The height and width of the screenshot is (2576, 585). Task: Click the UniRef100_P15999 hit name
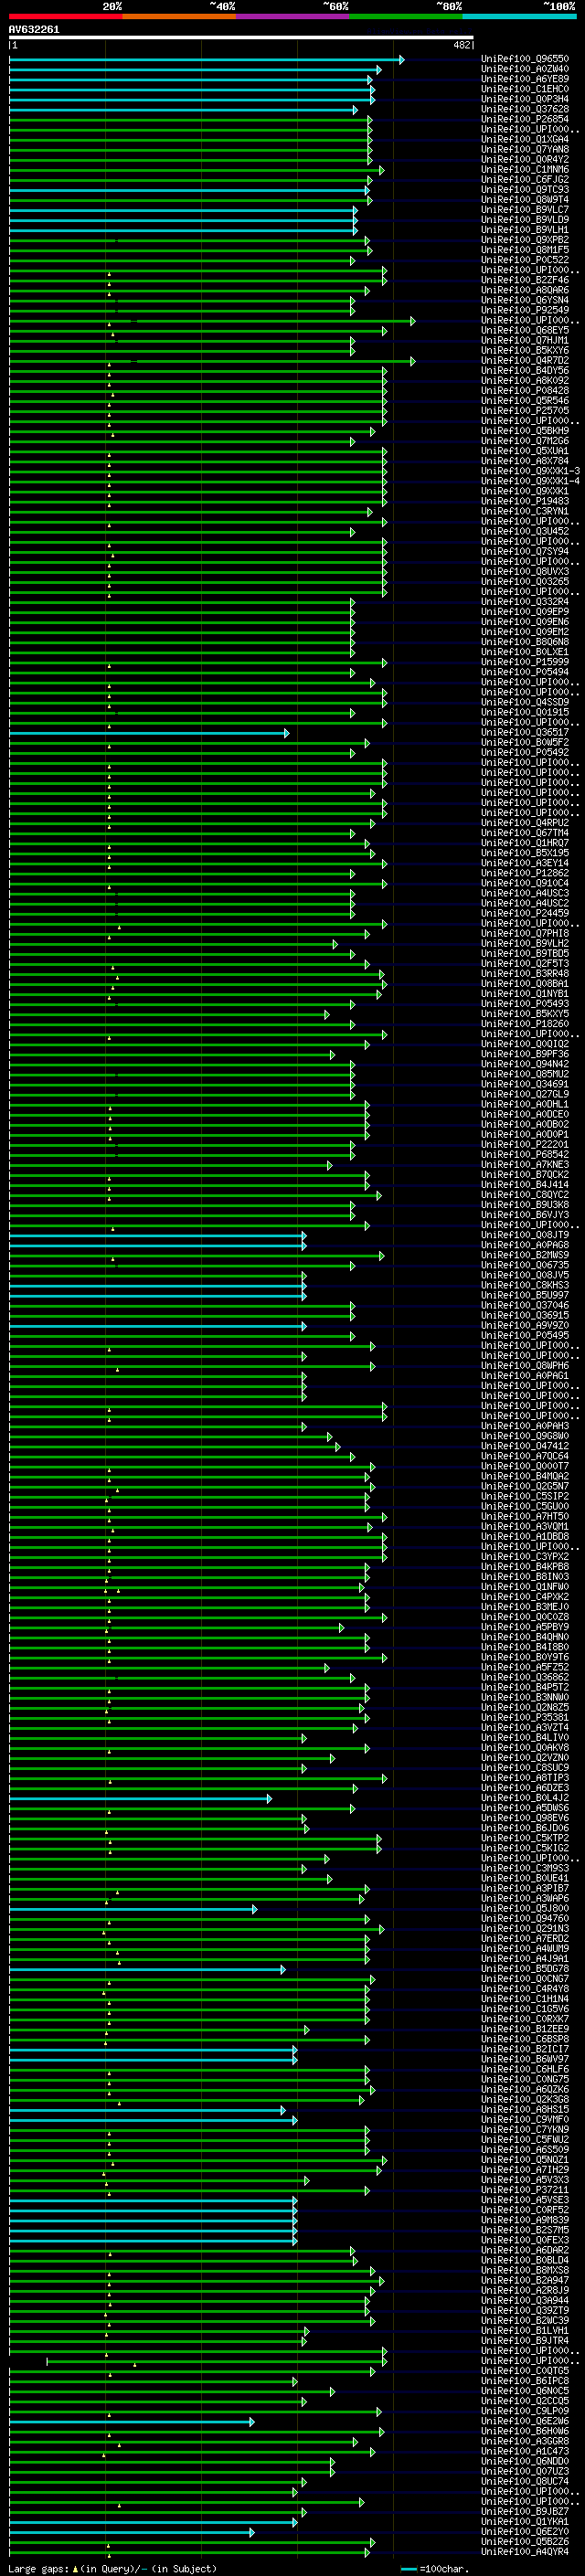pyautogui.click(x=525, y=662)
